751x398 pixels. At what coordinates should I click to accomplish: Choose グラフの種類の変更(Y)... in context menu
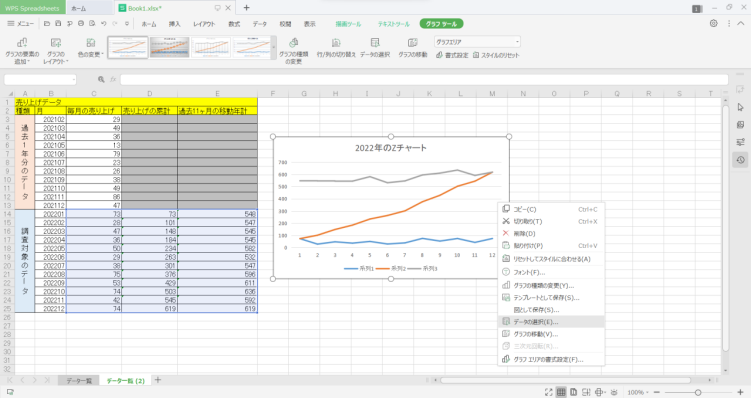click(x=551, y=285)
